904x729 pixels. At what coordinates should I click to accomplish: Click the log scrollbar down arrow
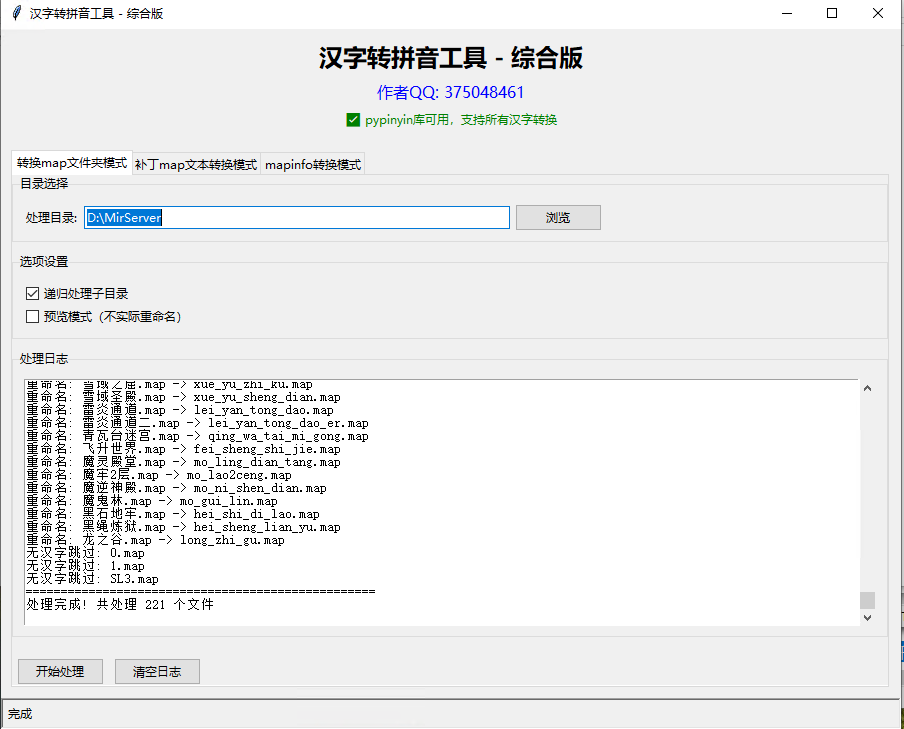tap(867, 618)
